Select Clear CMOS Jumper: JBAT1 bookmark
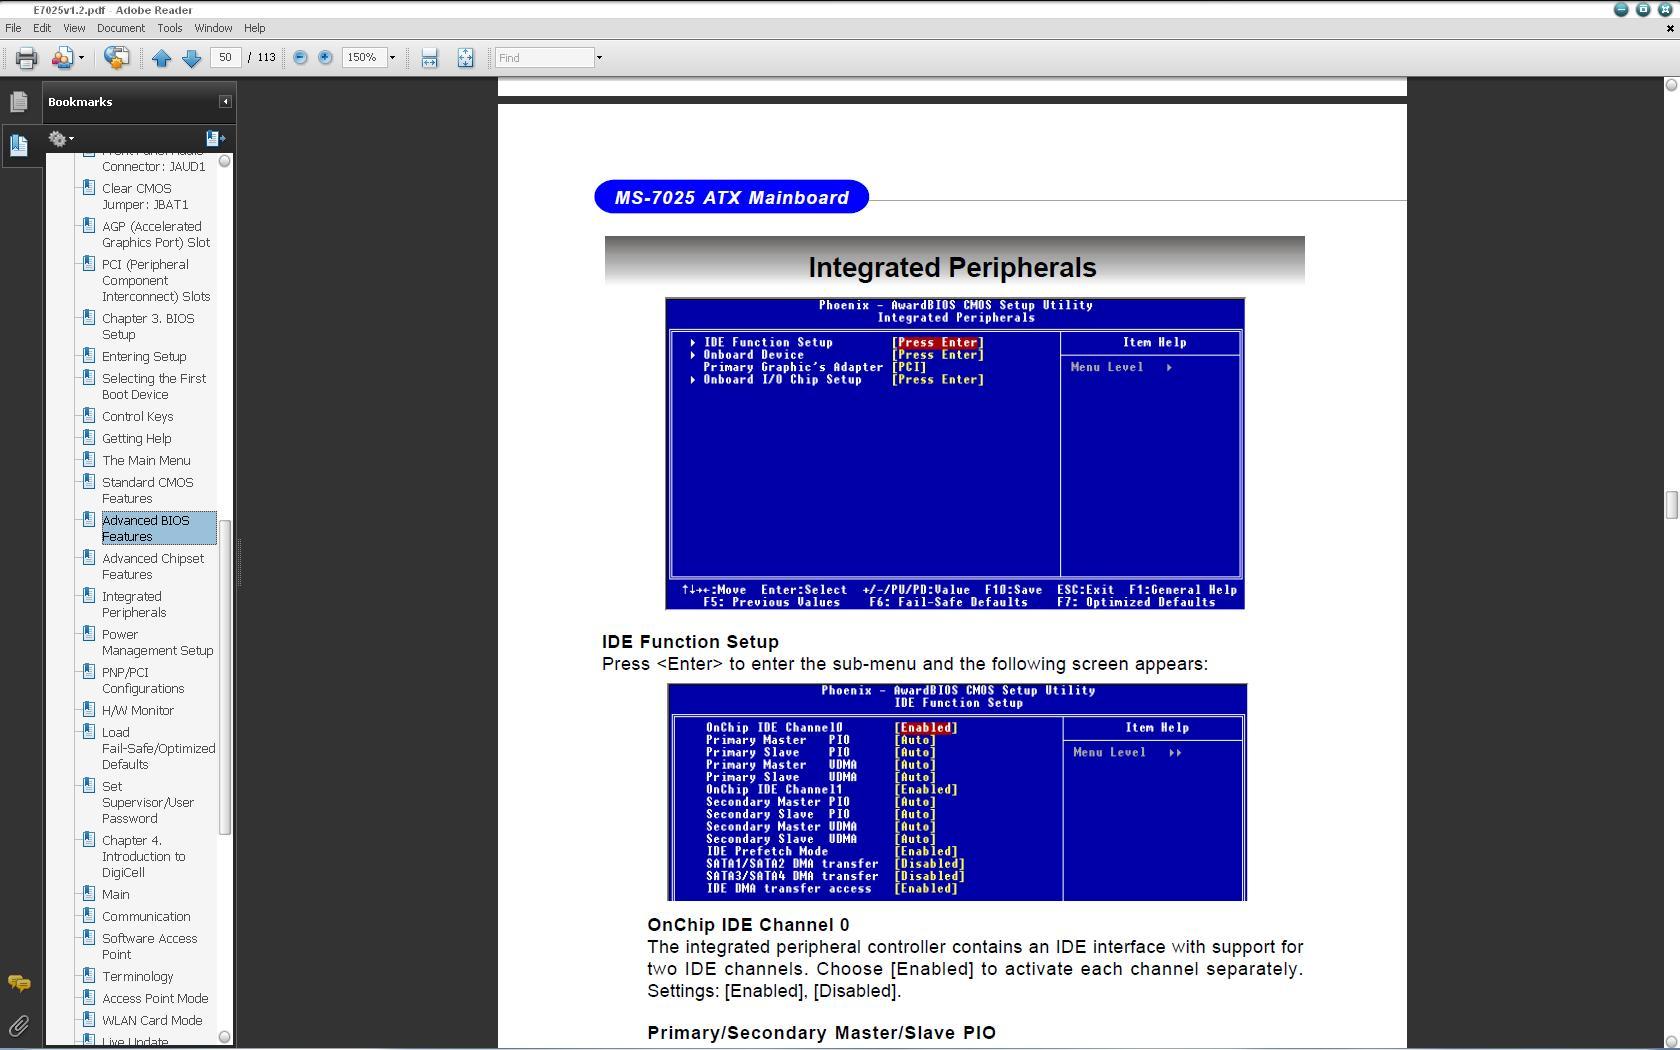 pos(145,196)
